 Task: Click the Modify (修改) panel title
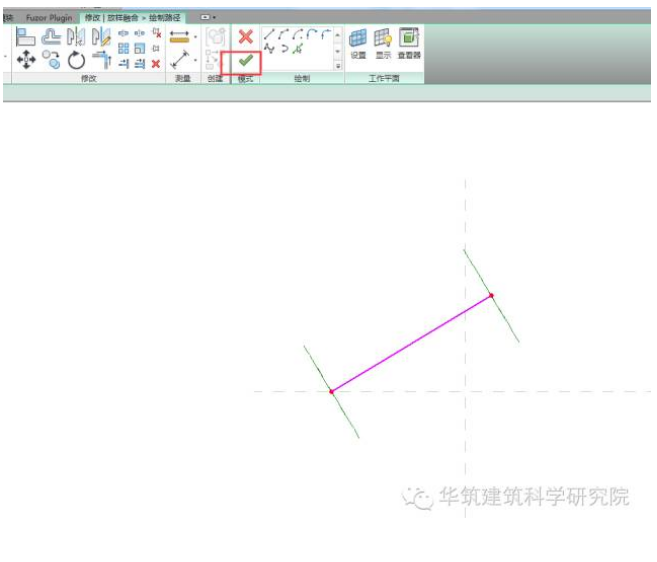89,78
